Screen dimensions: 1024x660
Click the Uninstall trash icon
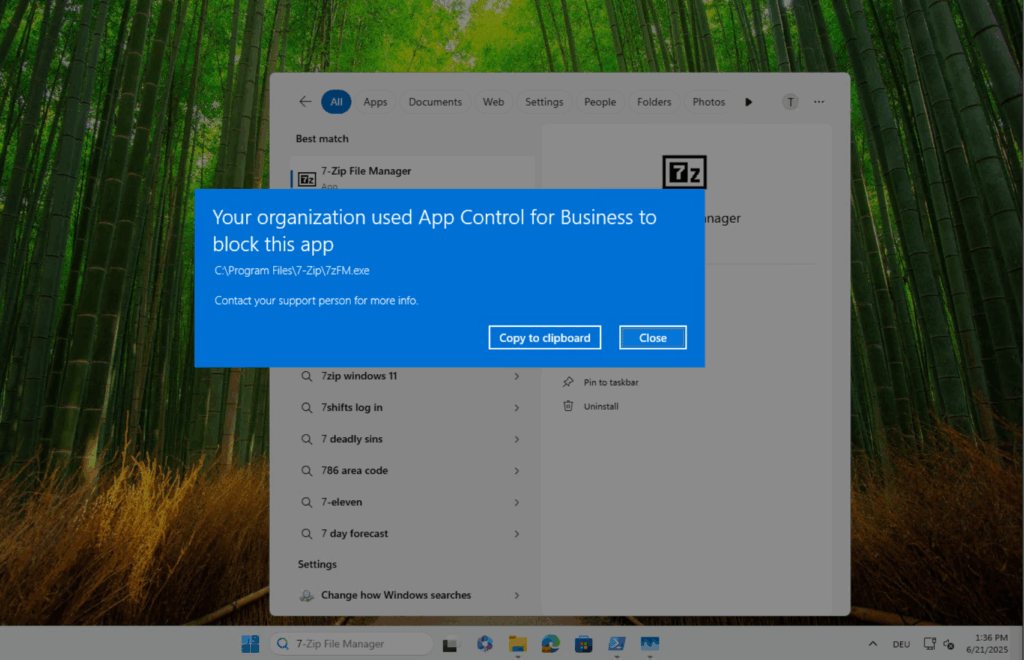point(568,406)
